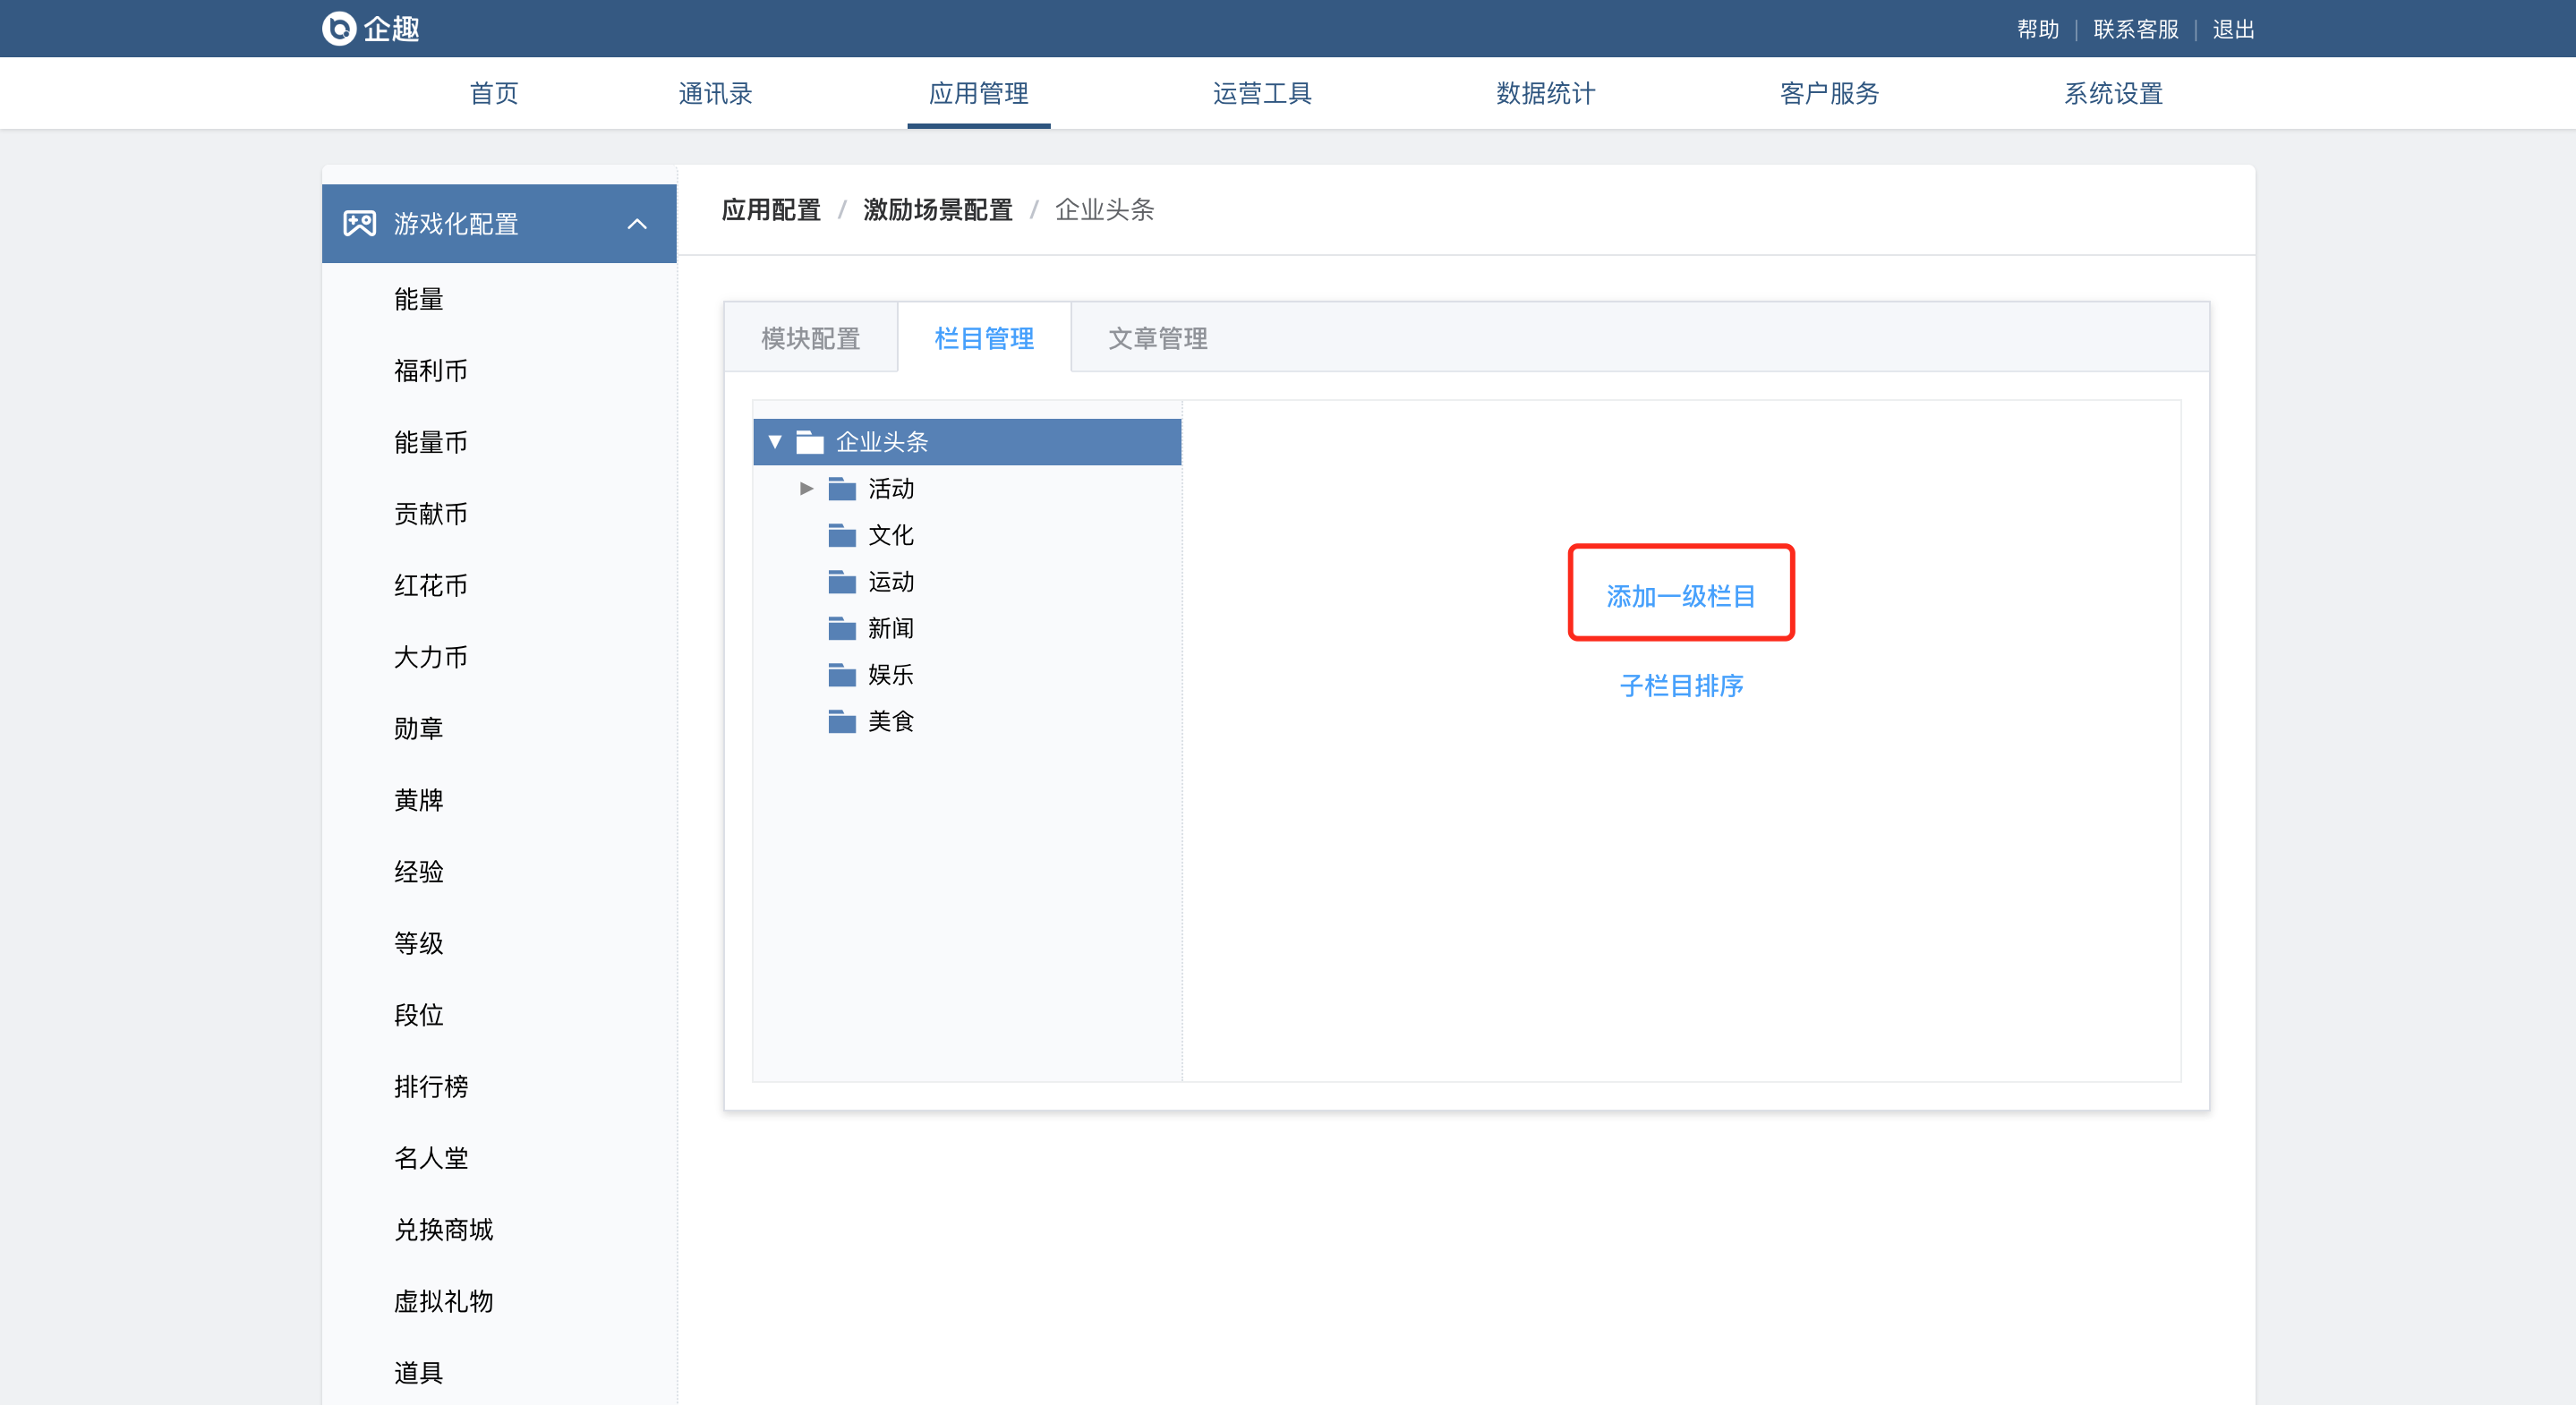Open 等级 in the sidebar
This screenshot has height=1405, width=2576.
[418, 943]
